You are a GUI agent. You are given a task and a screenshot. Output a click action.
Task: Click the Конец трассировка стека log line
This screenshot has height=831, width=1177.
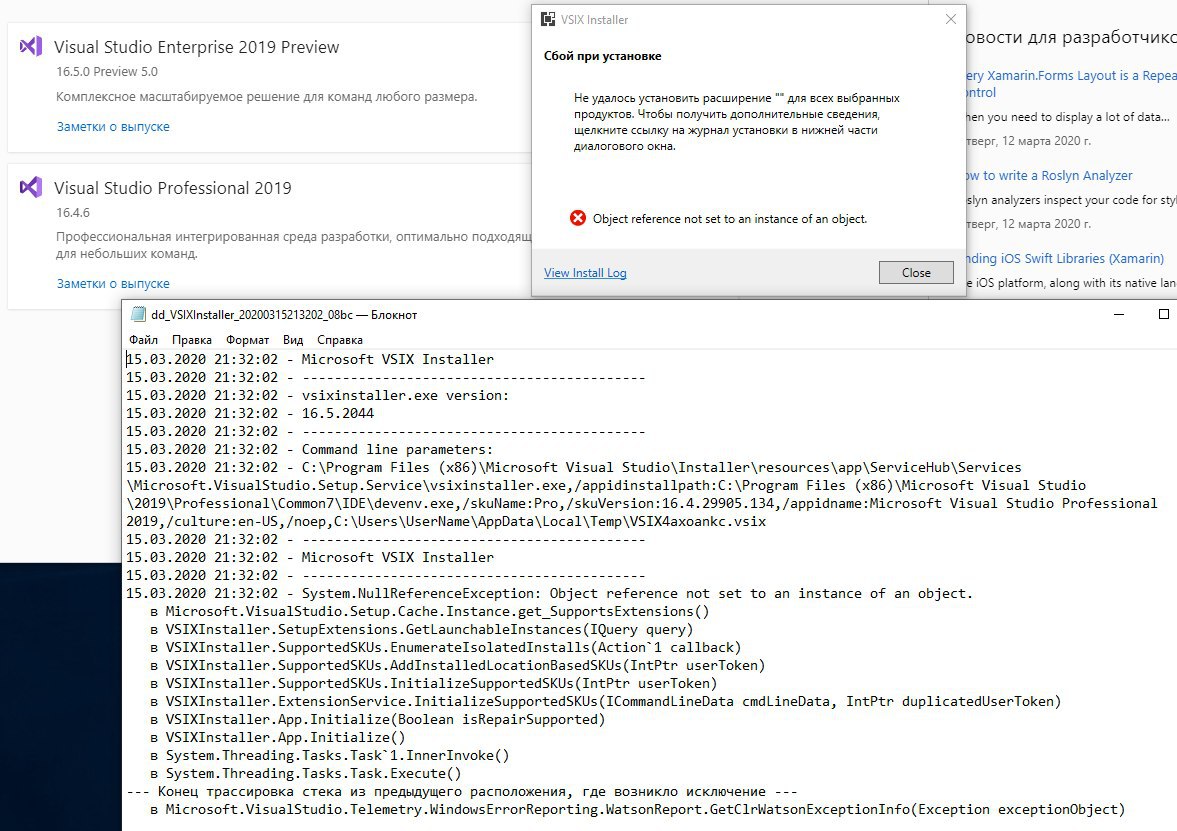pyautogui.click(x=462, y=792)
